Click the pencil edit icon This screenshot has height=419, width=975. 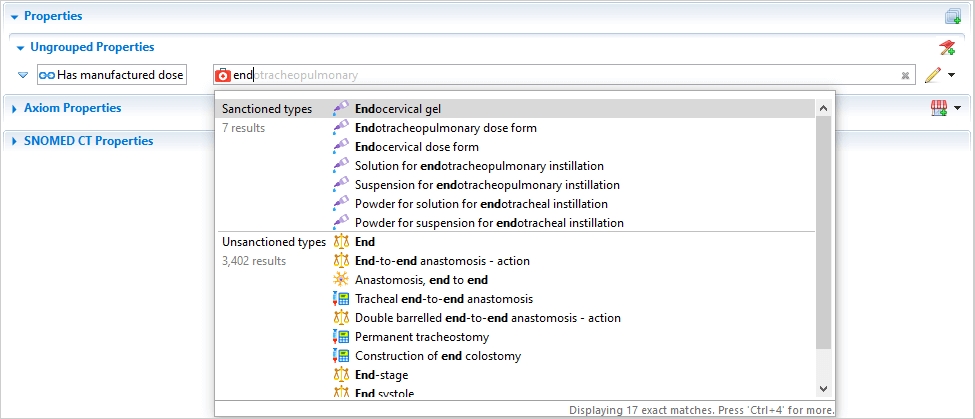coord(932,75)
